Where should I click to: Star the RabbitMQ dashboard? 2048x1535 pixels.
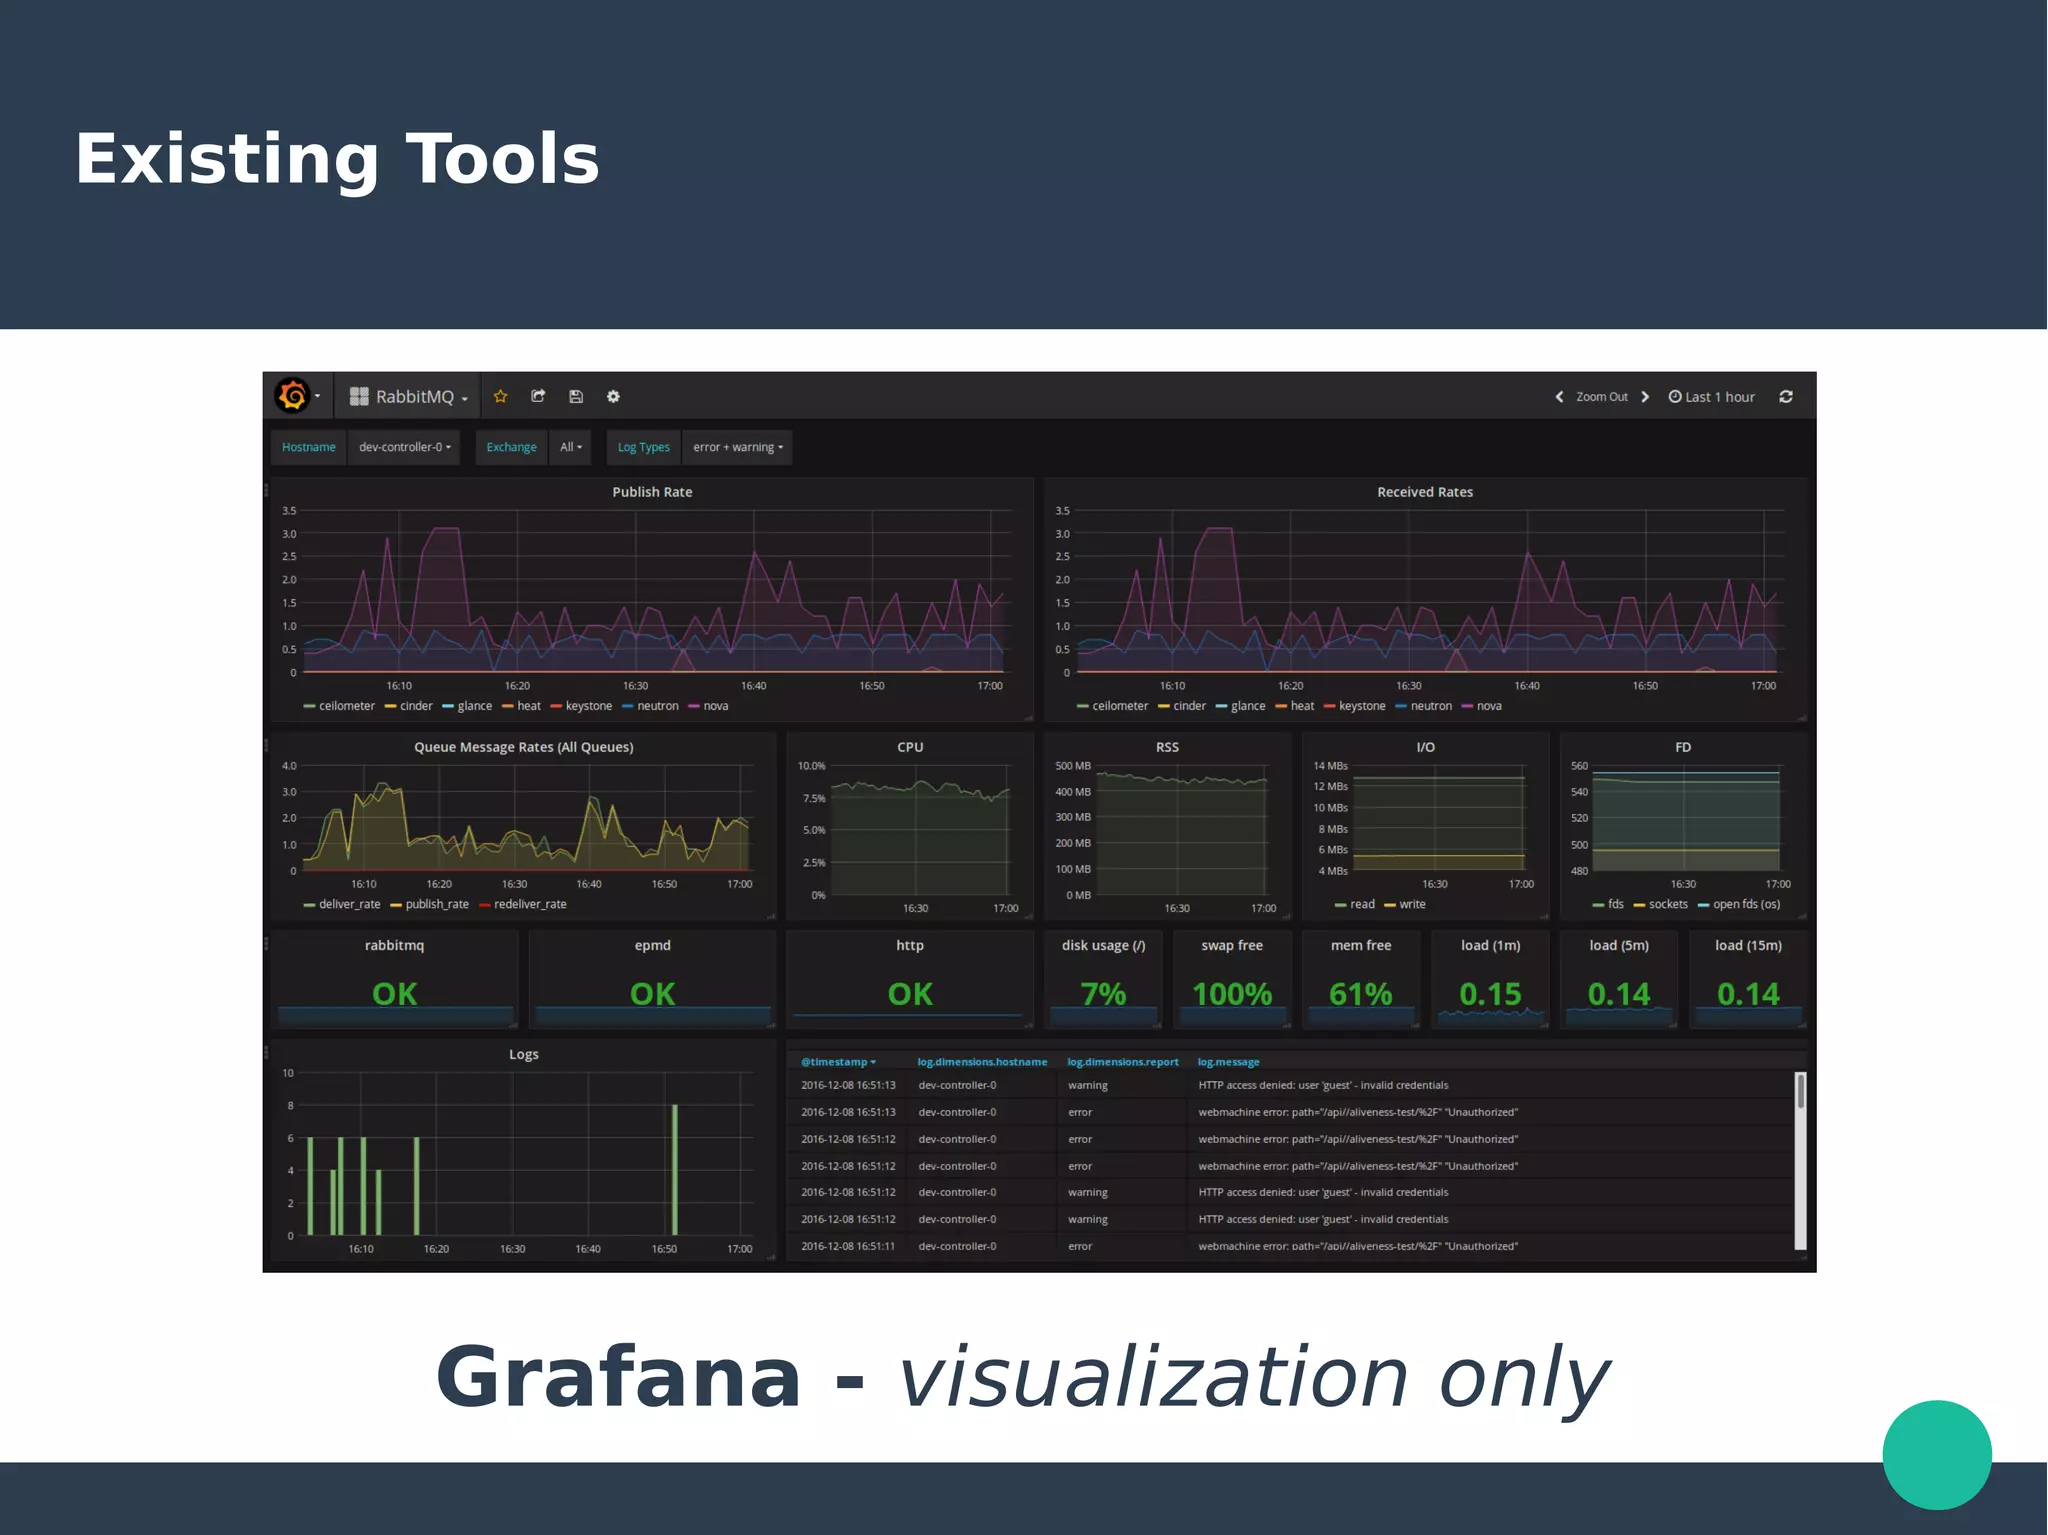(501, 397)
